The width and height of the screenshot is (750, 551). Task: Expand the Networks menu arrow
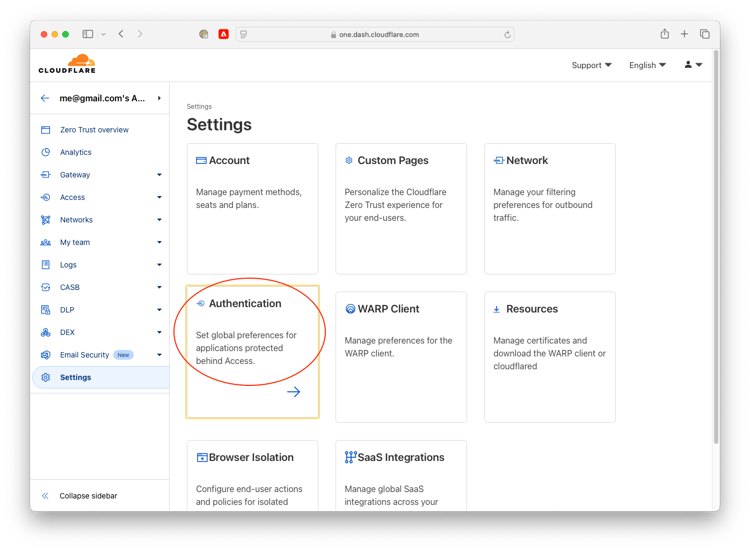tap(159, 220)
